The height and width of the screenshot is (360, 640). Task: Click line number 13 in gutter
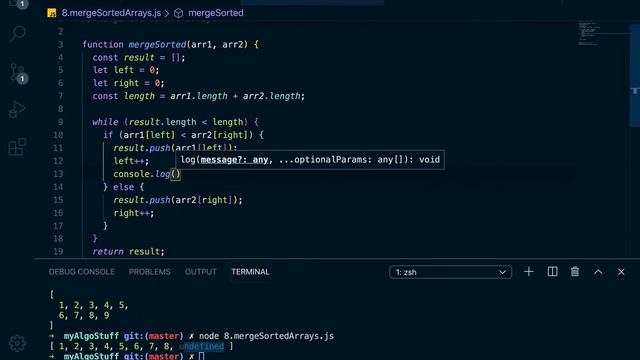(x=58, y=174)
